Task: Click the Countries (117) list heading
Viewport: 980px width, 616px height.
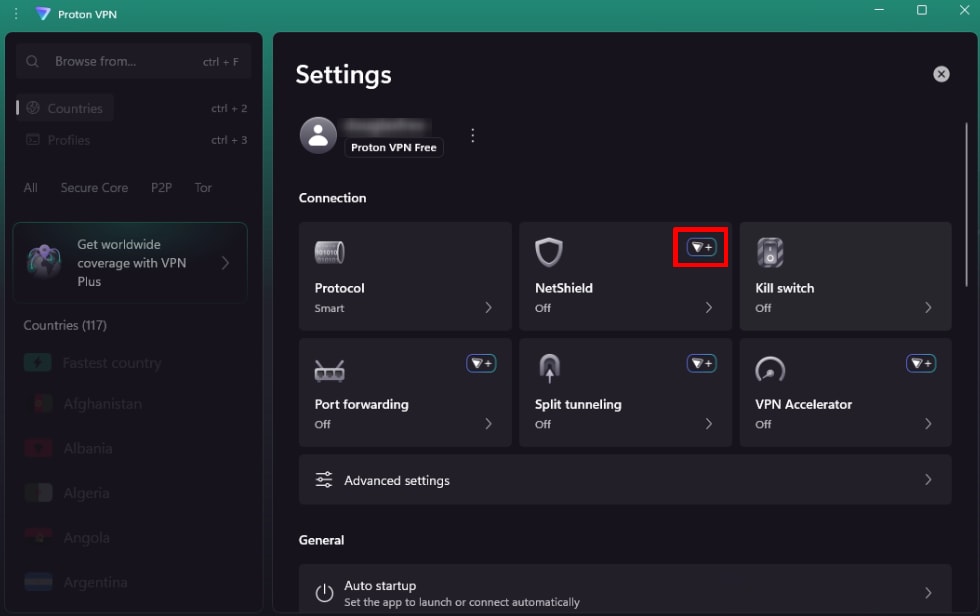Action: pos(65,325)
